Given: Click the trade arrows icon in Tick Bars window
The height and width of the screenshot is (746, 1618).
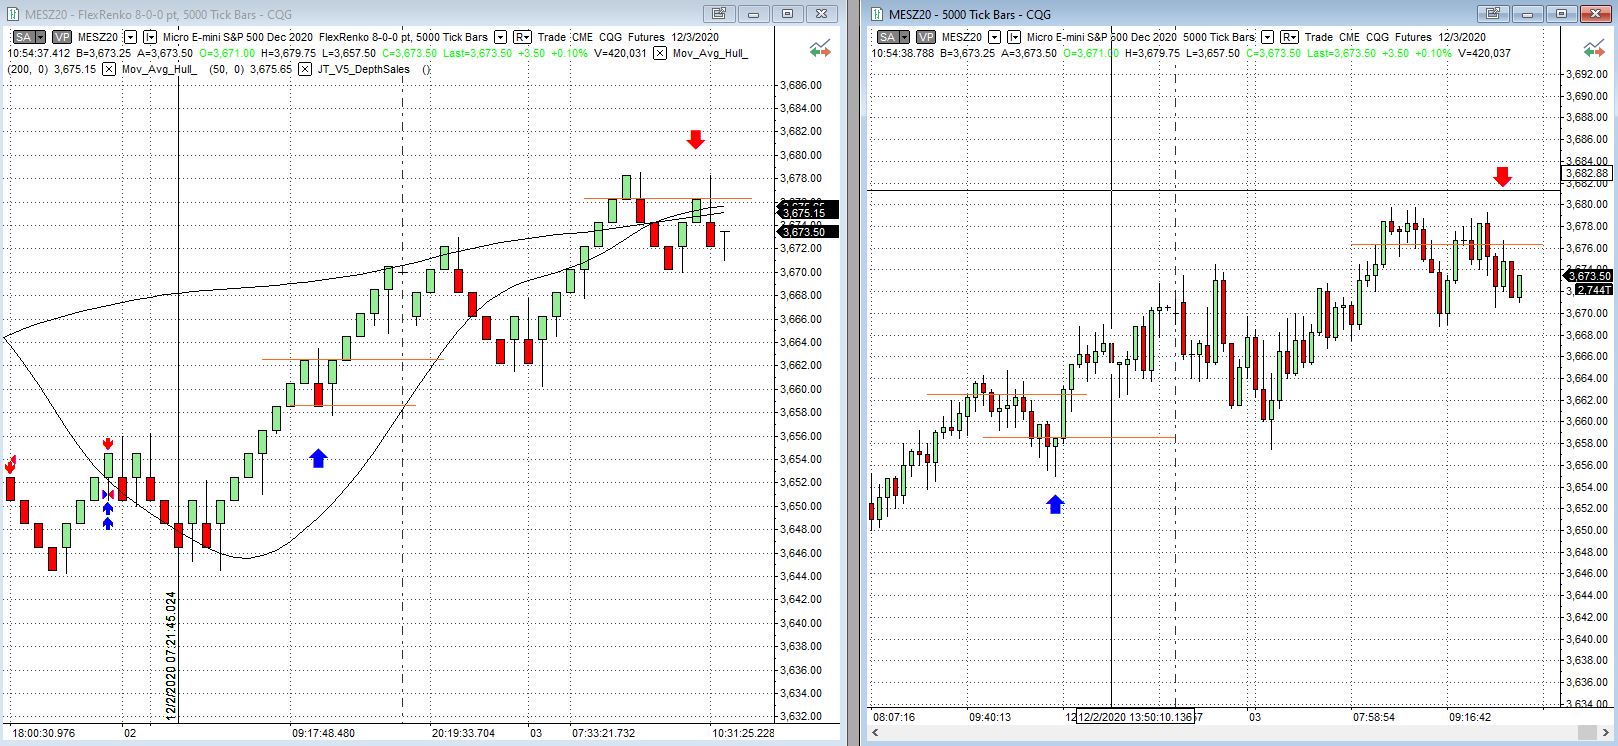Looking at the screenshot, I should click(x=1594, y=49).
